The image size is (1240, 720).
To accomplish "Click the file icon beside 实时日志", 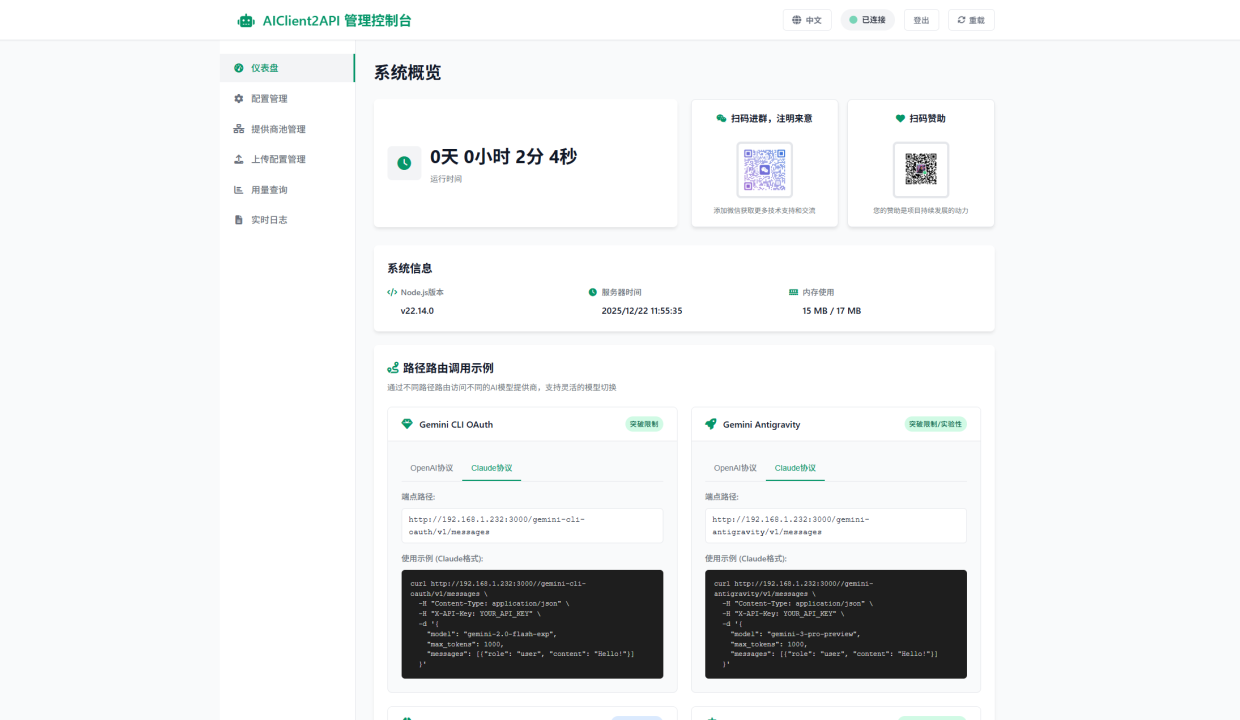I will coord(239,219).
